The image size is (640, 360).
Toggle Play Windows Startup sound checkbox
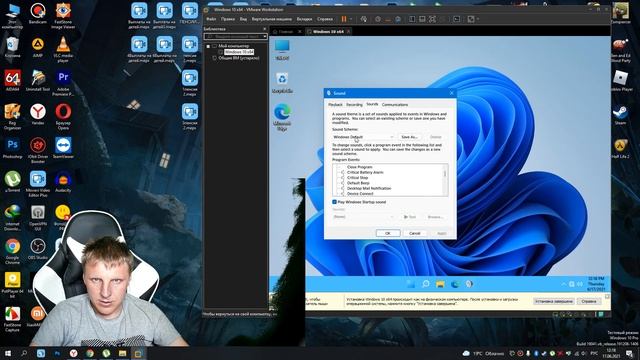pyautogui.click(x=334, y=202)
